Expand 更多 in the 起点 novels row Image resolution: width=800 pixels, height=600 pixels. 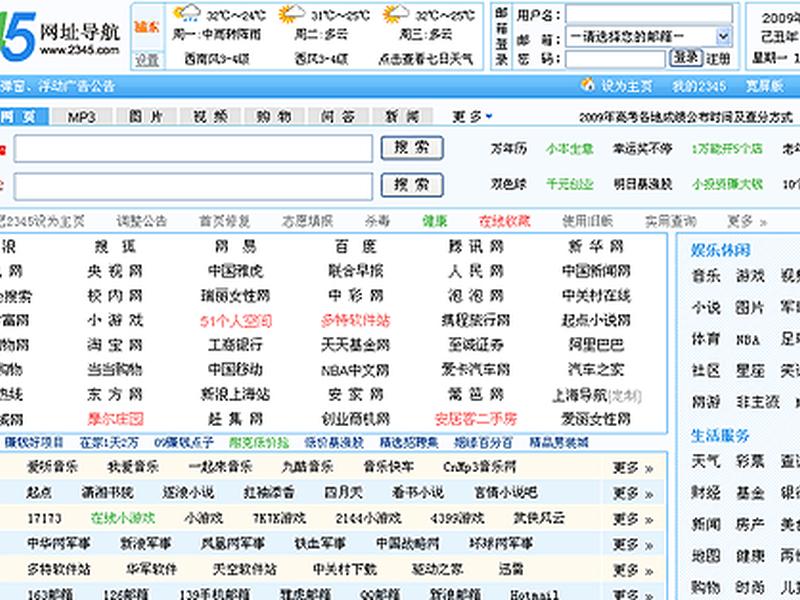tap(633, 493)
